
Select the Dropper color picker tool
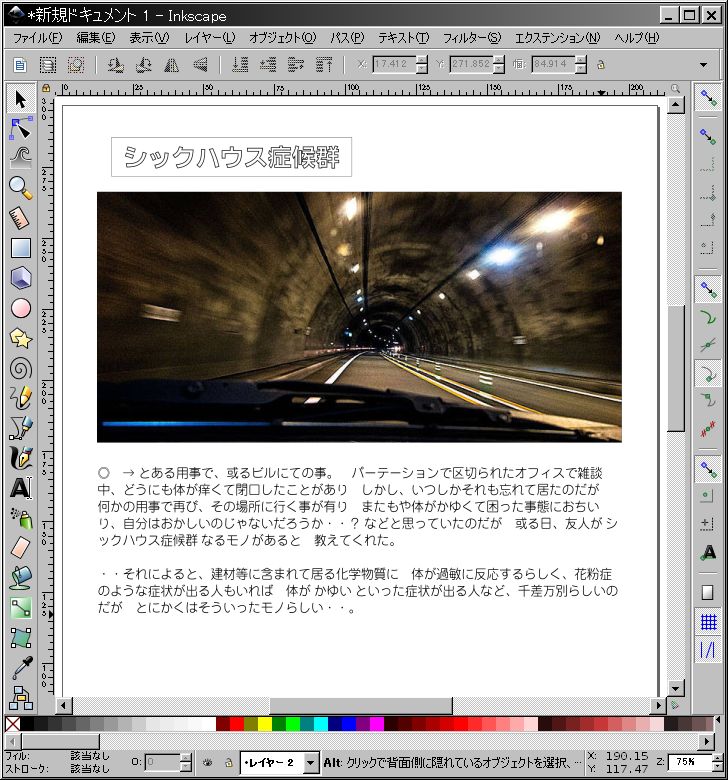(x=20, y=668)
